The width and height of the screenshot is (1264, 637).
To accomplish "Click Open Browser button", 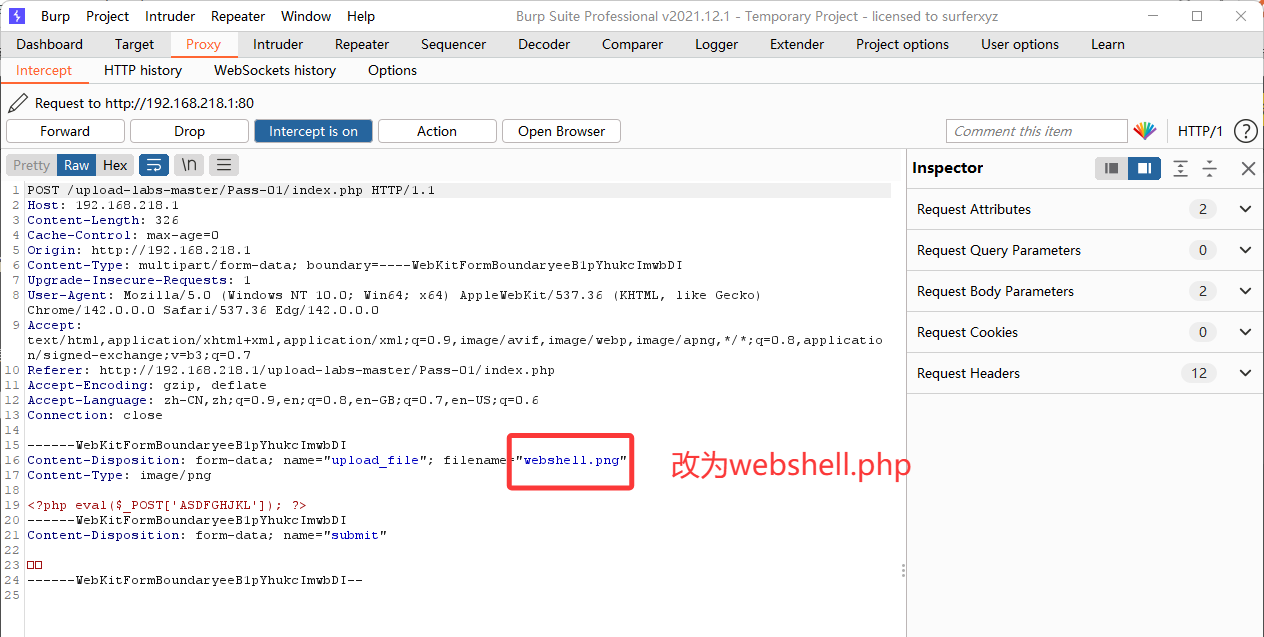I will point(561,131).
